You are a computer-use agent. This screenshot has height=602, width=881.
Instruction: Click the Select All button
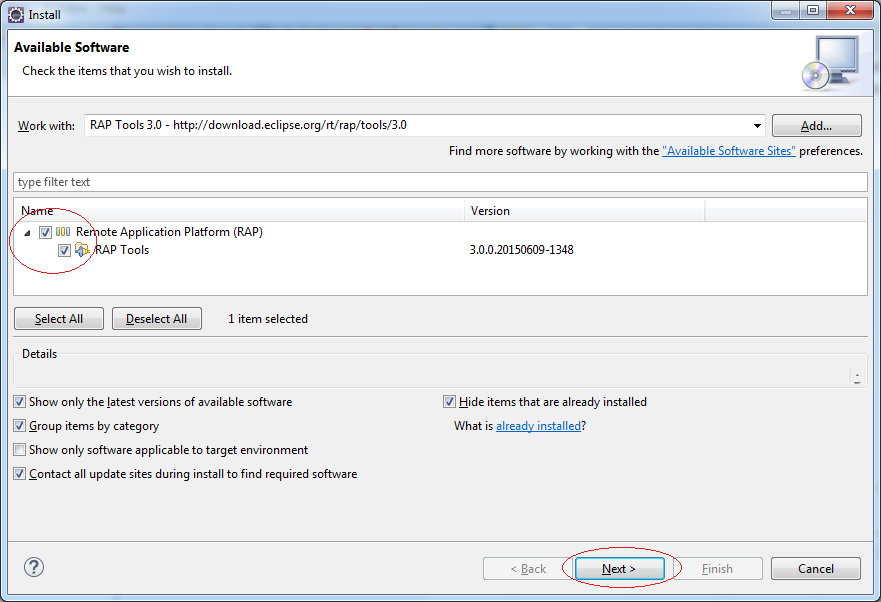59,319
